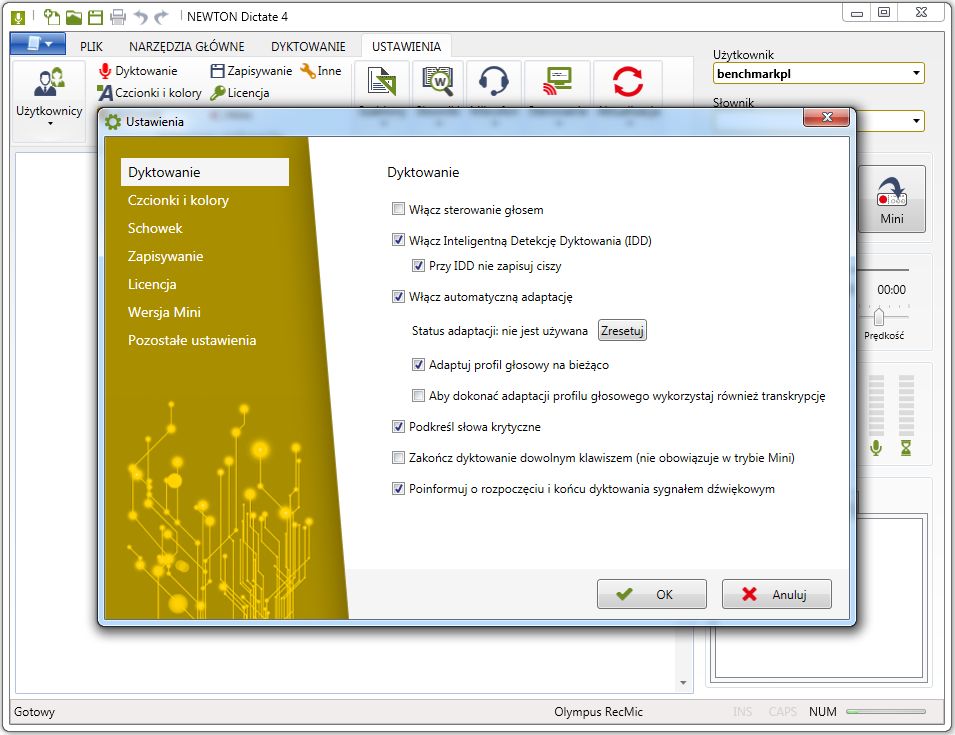Select Dyktowanie in the settings sidebar

coord(205,172)
